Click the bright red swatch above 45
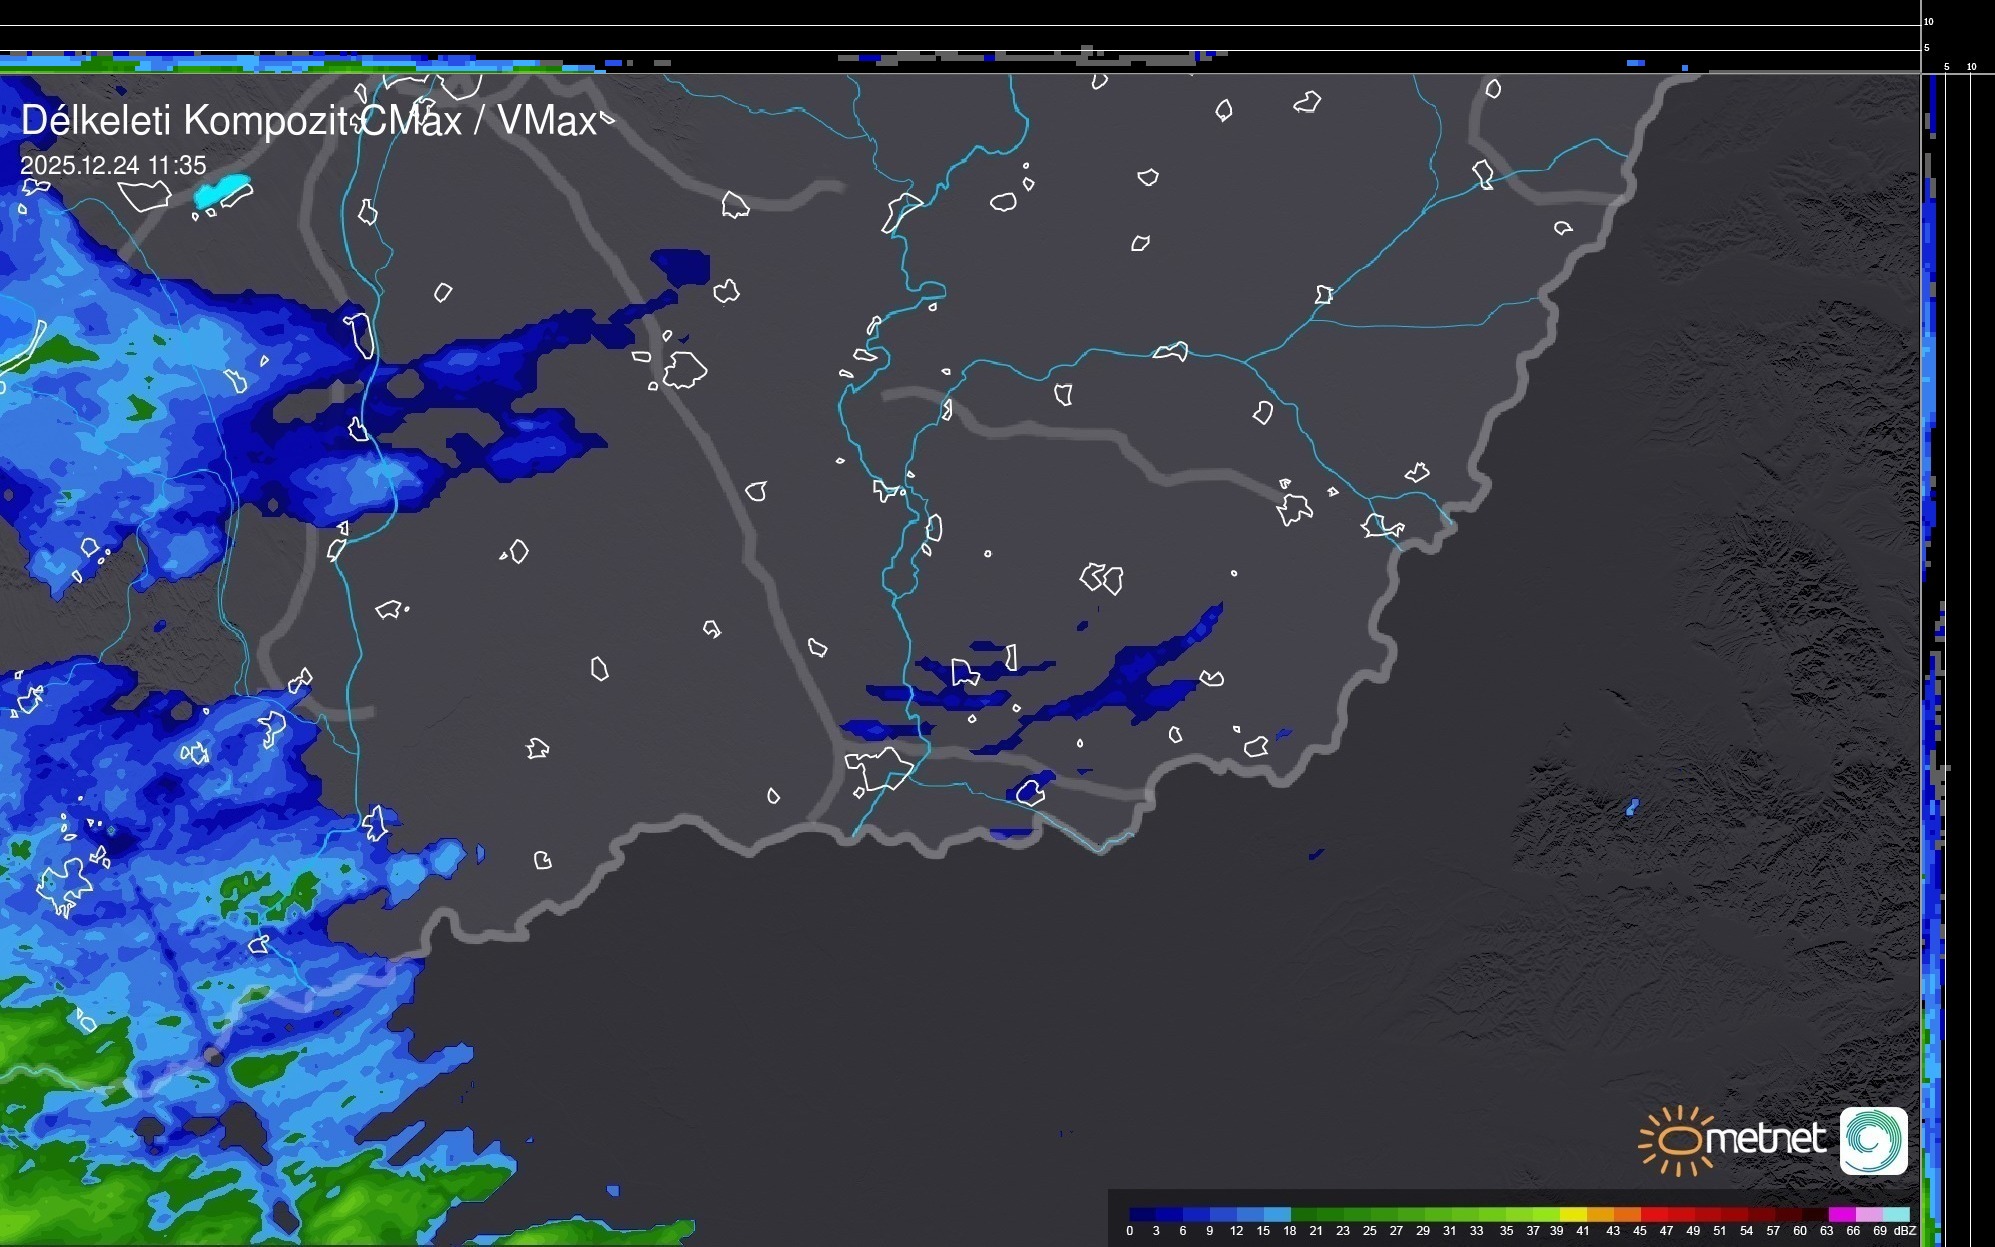Viewport: 1995px width, 1247px height. tap(1654, 1214)
